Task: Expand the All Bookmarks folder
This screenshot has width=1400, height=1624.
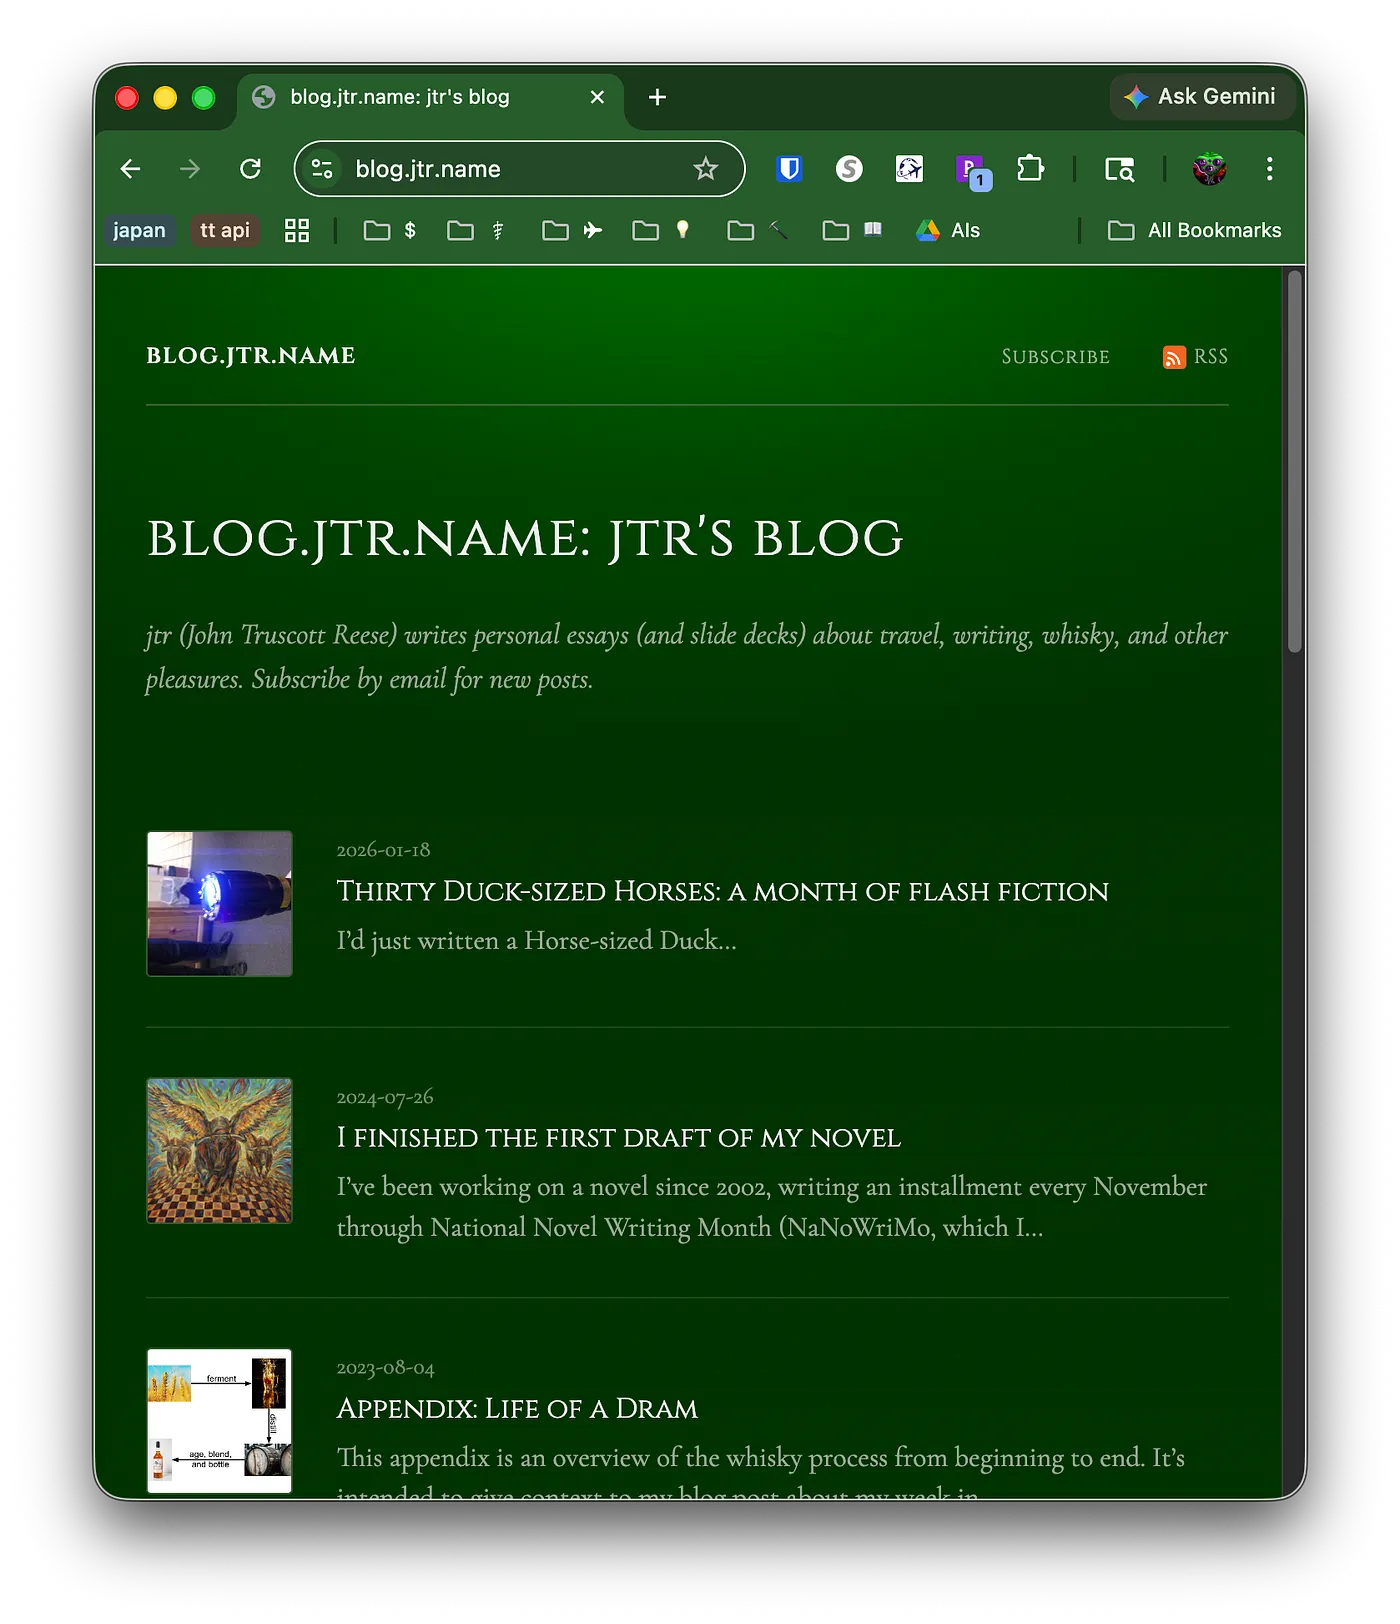Action: pos(1194,231)
